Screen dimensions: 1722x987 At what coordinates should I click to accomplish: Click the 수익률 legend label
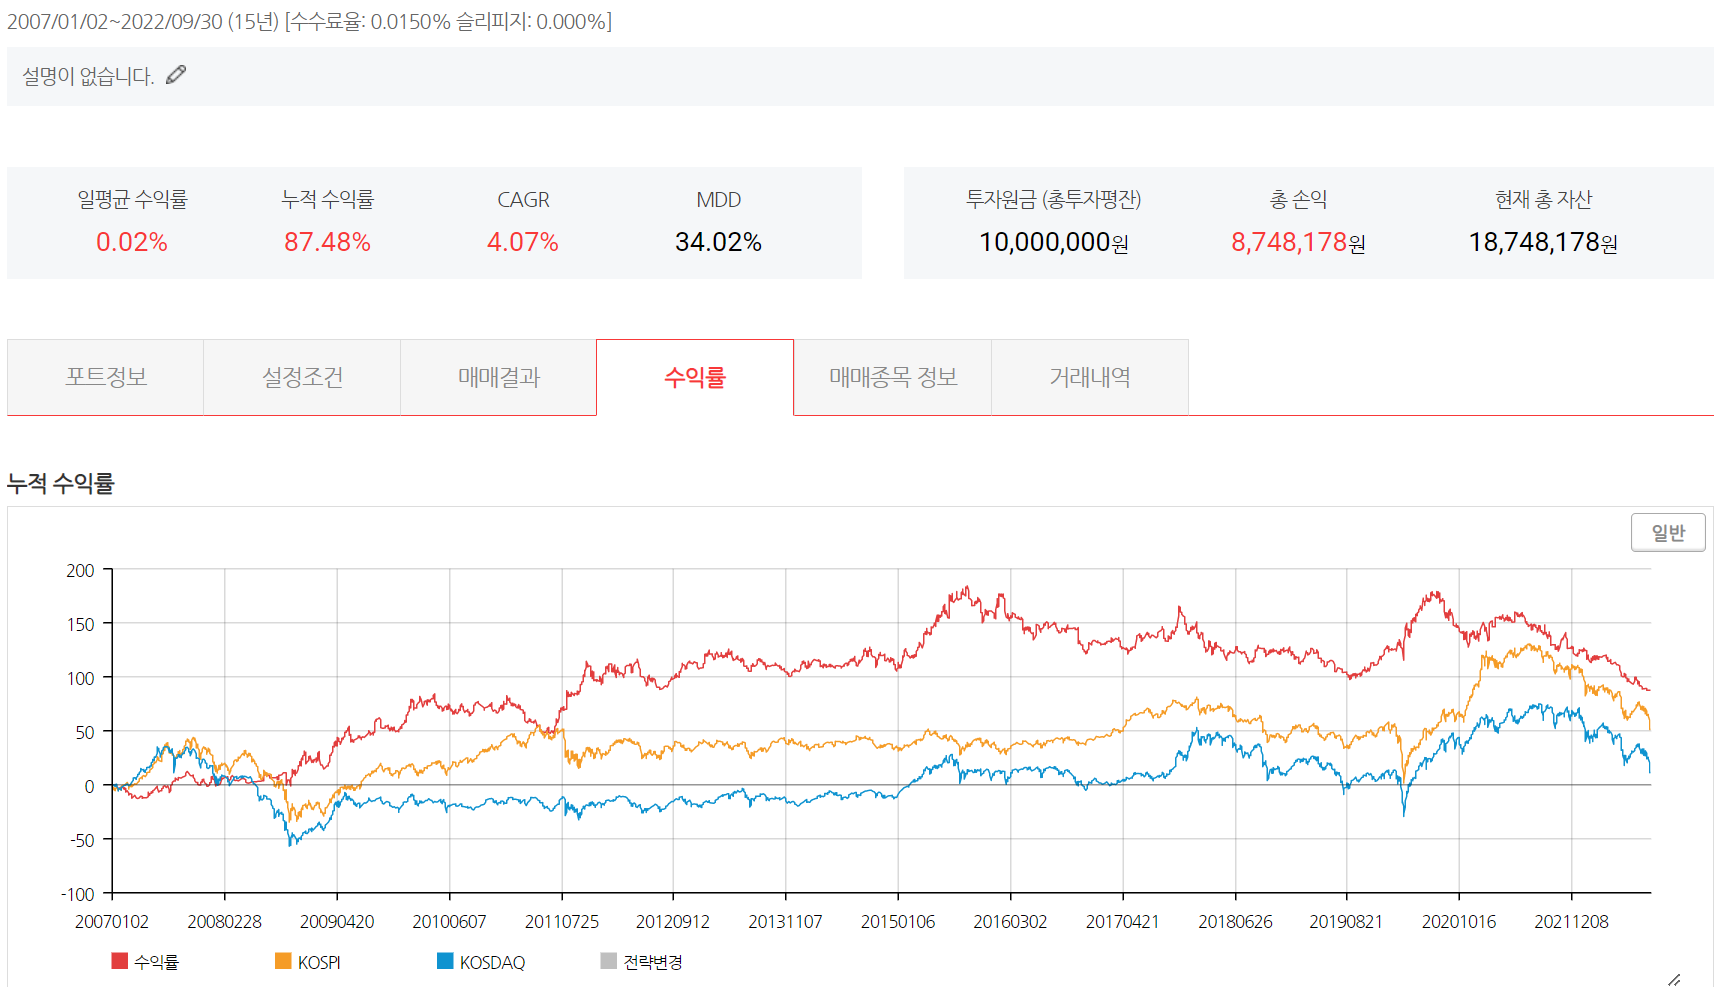[x=156, y=962]
